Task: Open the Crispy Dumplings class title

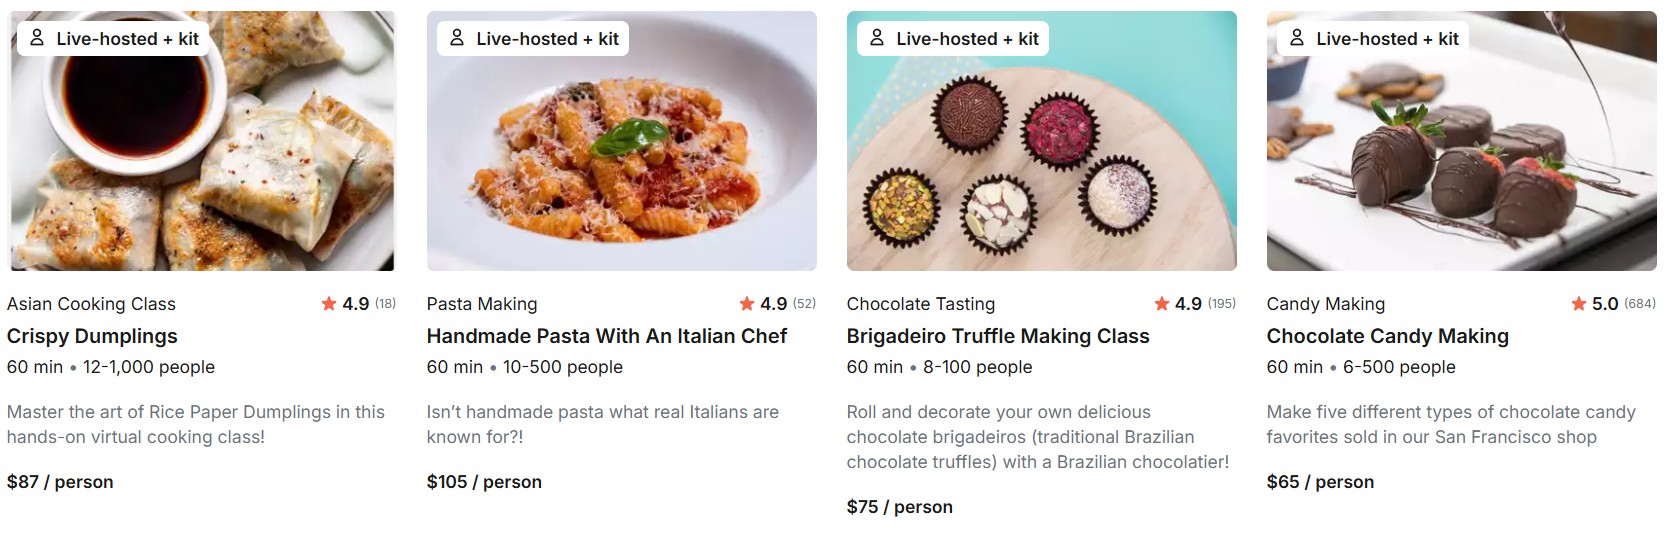Action: [x=92, y=336]
